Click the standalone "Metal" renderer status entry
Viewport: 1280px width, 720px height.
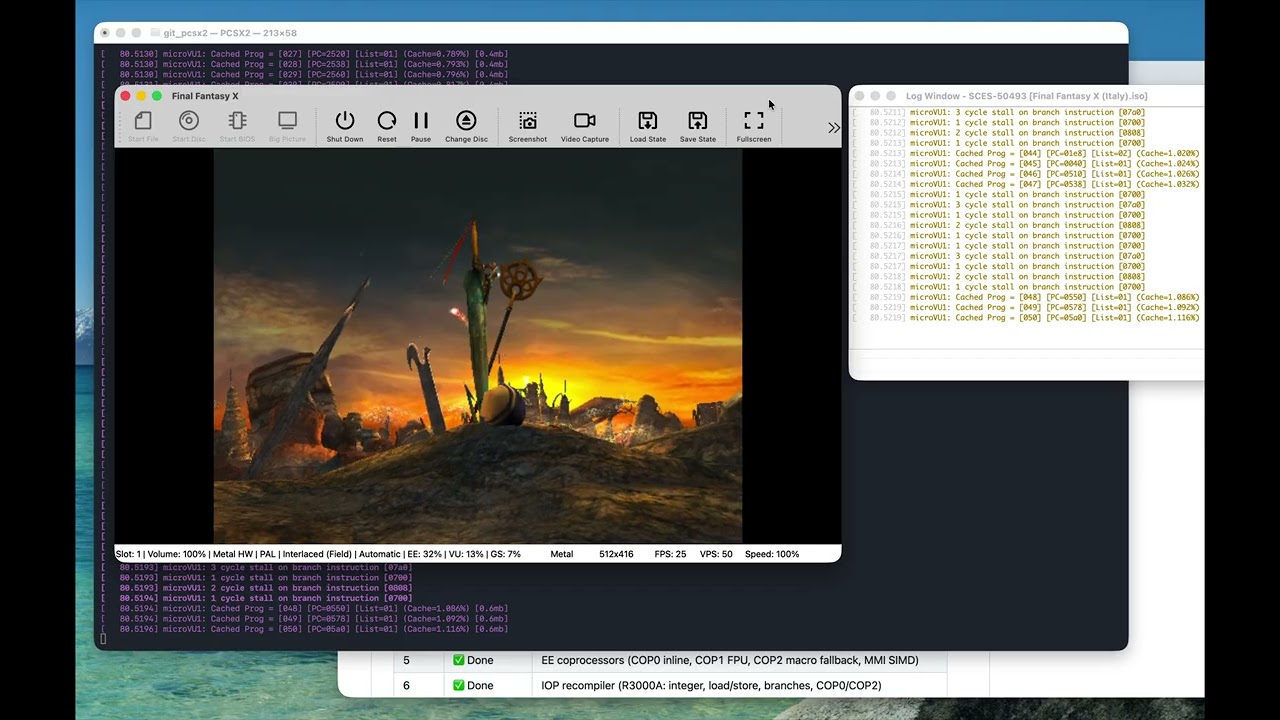562,554
